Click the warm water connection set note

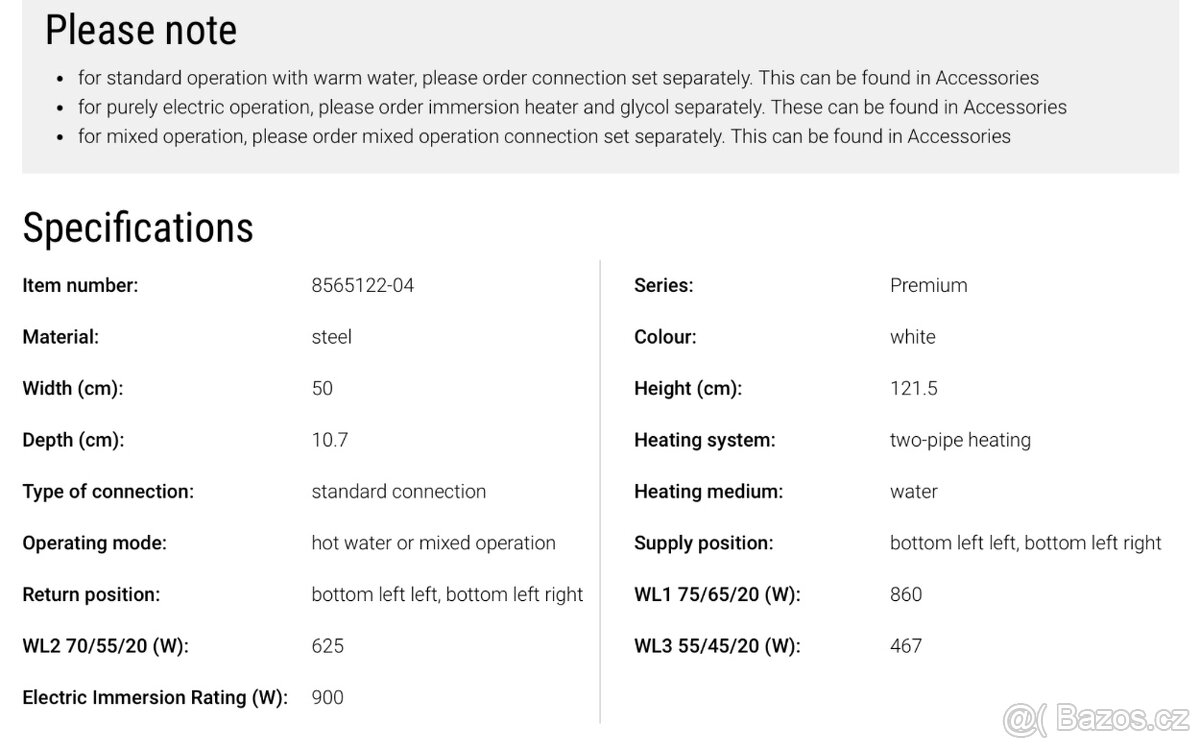point(572,78)
